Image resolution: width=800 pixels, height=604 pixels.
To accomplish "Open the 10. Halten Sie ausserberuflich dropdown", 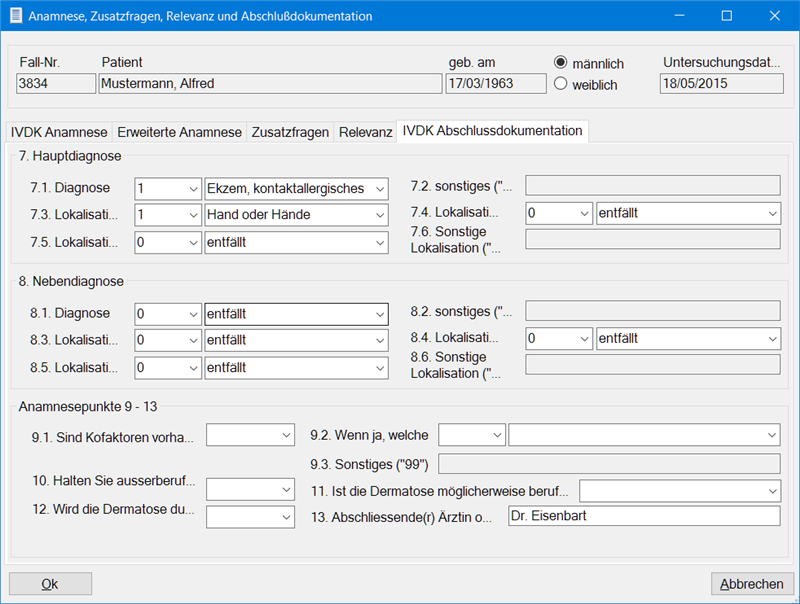I will pos(285,489).
